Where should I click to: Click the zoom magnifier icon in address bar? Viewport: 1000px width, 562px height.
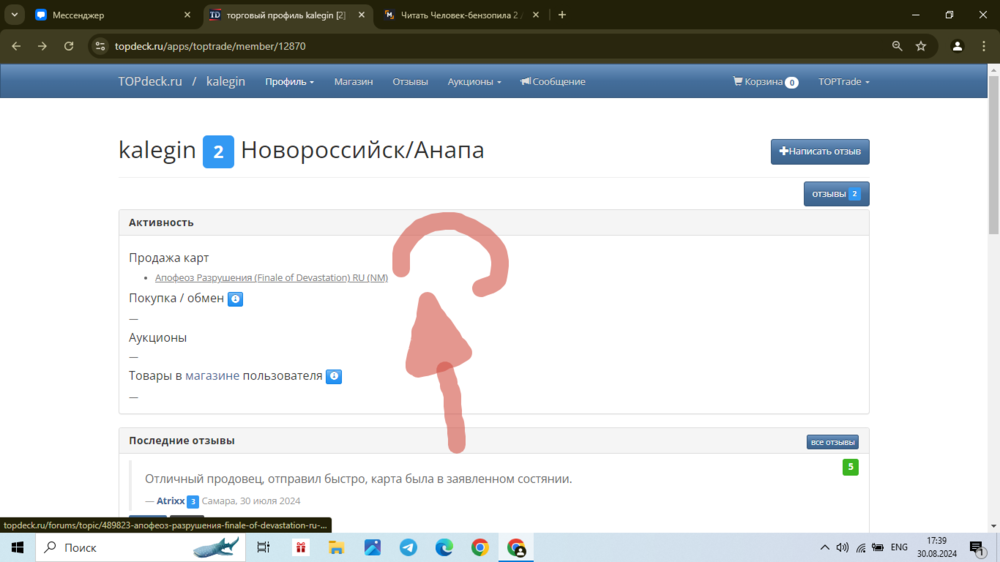(897, 46)
